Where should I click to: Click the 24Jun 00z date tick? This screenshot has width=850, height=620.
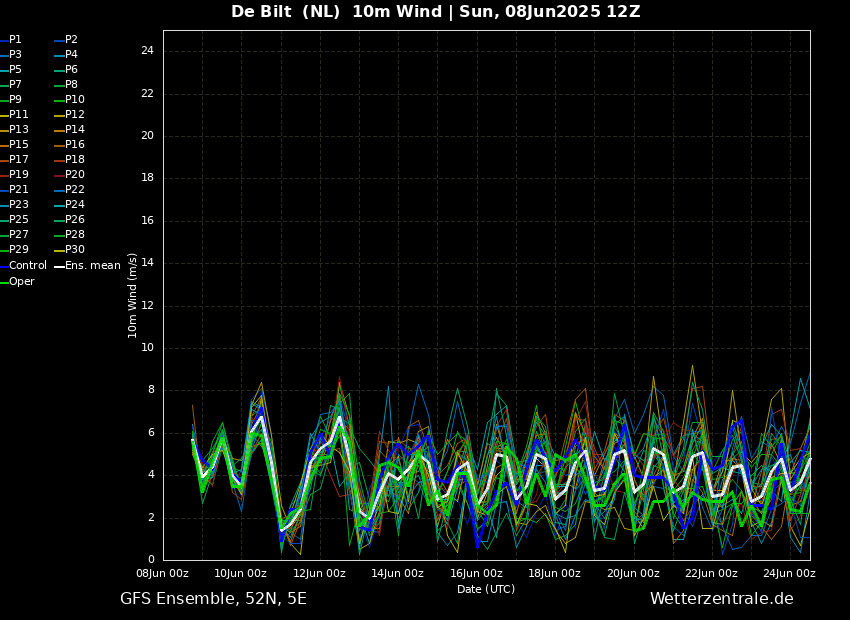click(789, 574)
